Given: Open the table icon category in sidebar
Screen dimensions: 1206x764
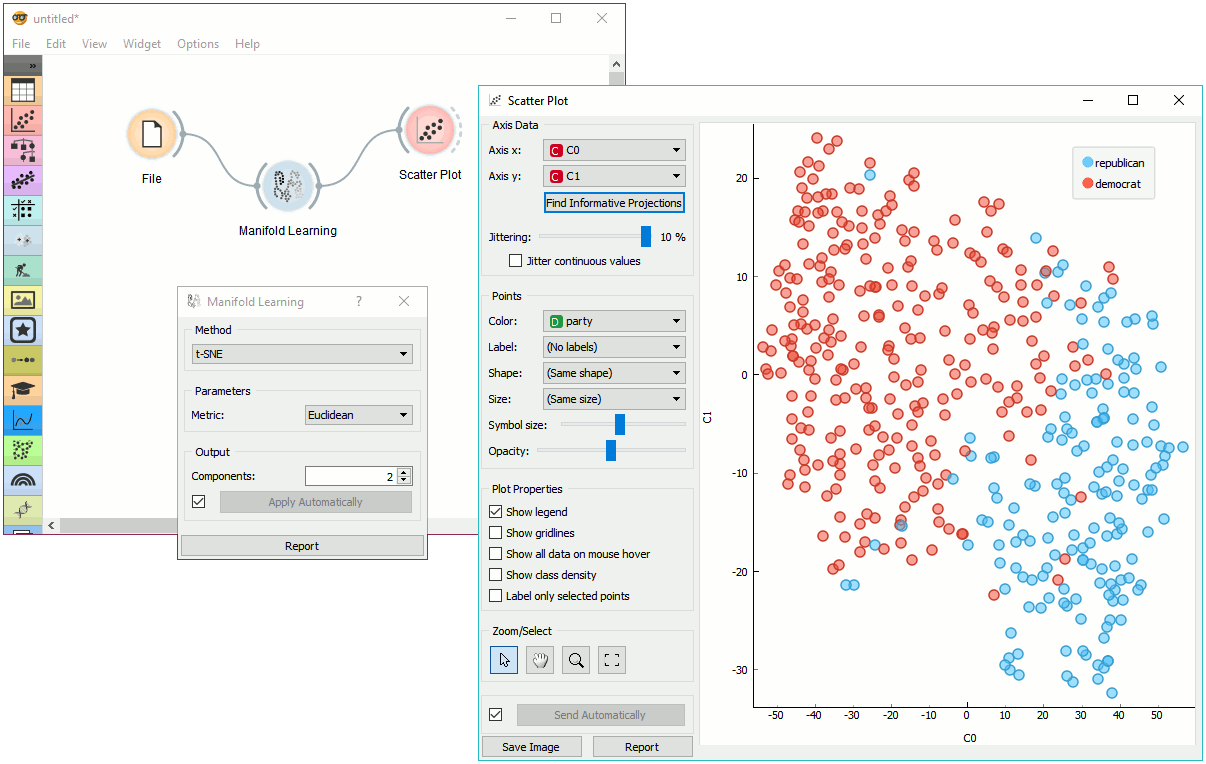Looking at the screenshot, I should pyautogui.click(x=22, y=90).
